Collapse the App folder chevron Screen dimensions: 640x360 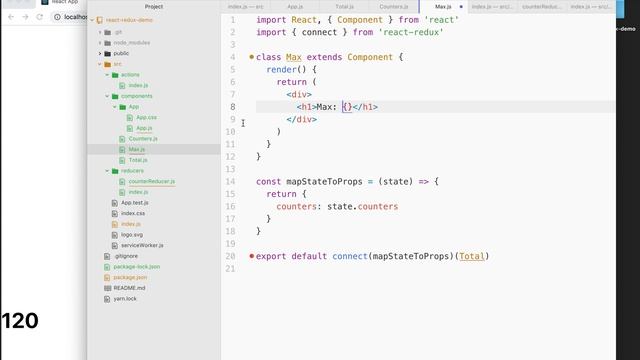coord(115,107)
